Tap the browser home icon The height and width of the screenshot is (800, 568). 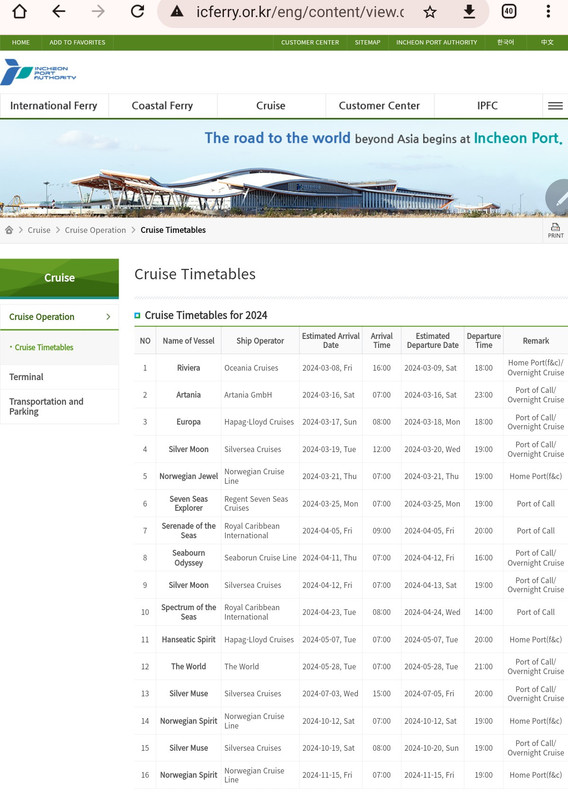(x=19, y=11)
